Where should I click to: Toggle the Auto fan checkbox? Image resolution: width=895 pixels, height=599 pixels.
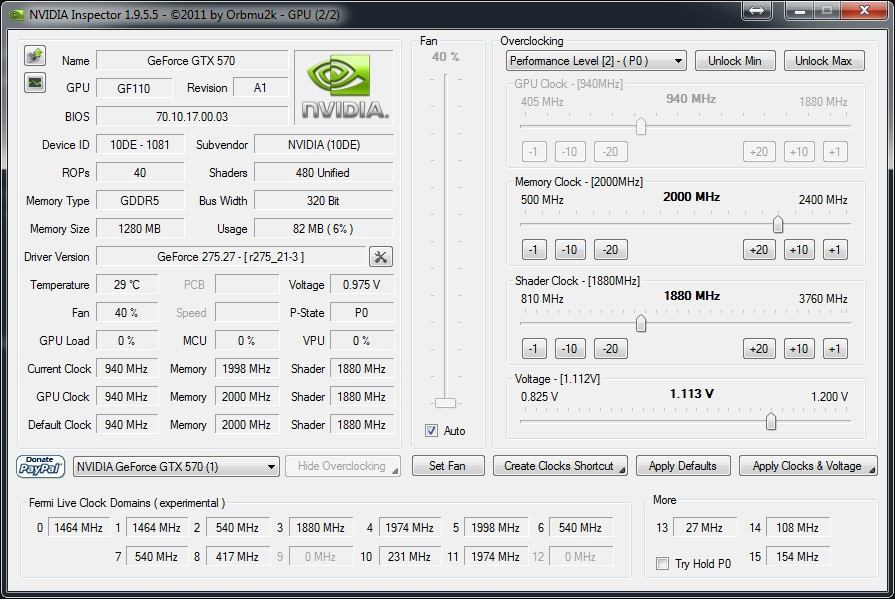(432, 431)
